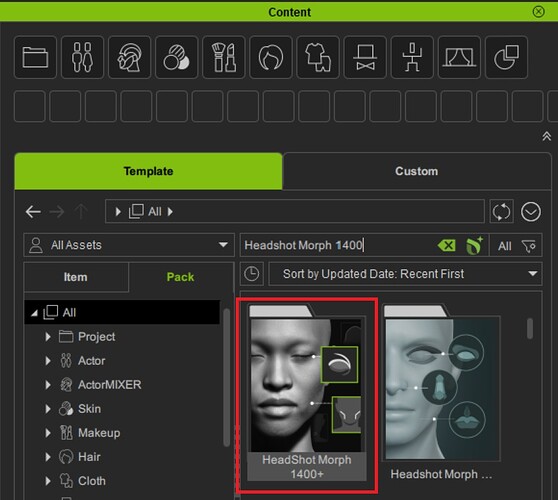Collapse the top category bar with double chevron
This screenshot has height=500, width=558.
pyautogui.click(x=546, y=136)
